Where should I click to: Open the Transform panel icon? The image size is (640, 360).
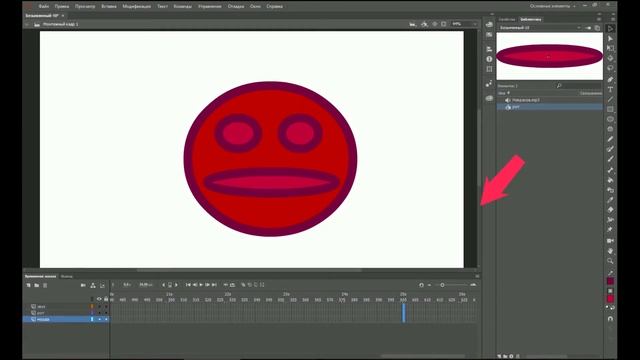tap(489, 69)
